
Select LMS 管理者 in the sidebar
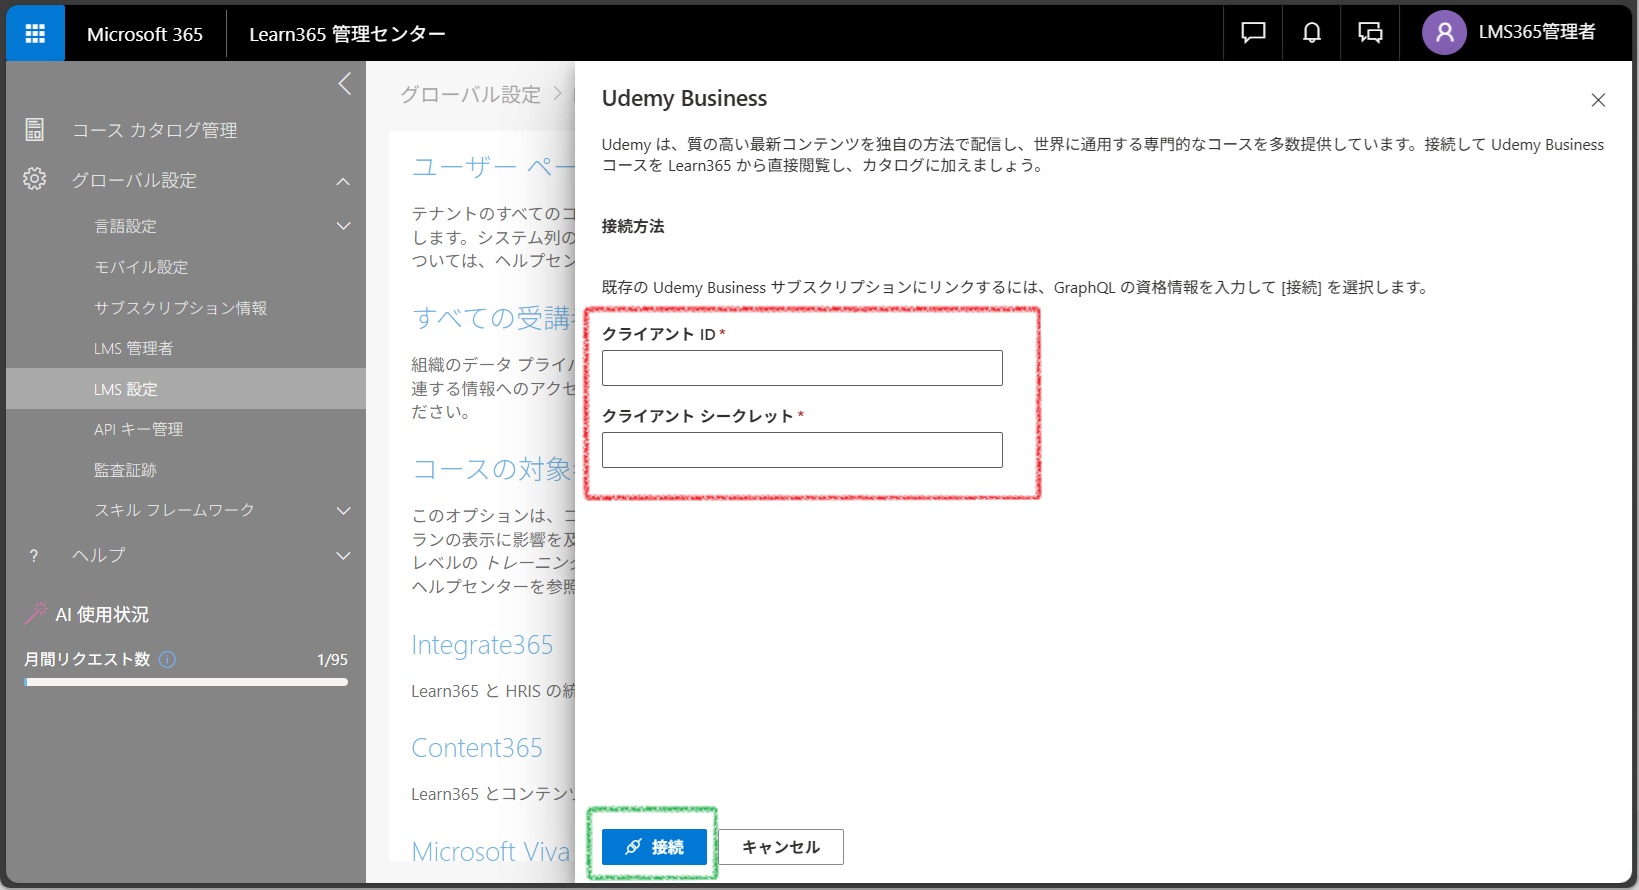[x=133, y=348]
